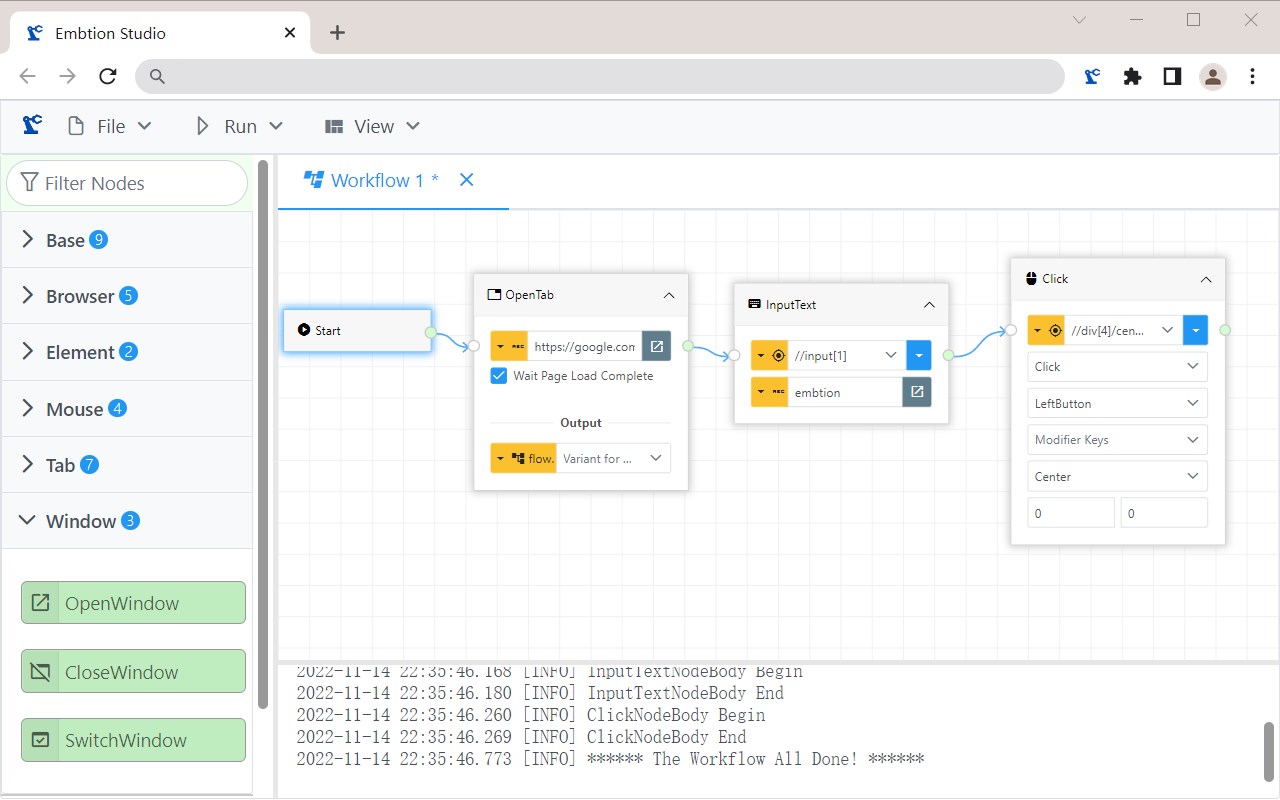Viewport: 1280px width, 800px height.
Task: Open the Modifier Keys dropdown
Action: 1117,440
